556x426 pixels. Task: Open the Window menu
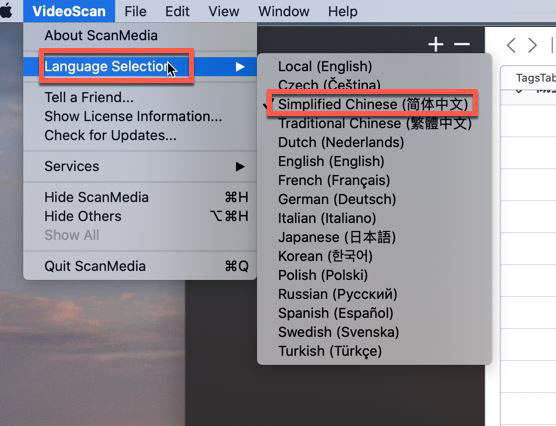click(x=284, y=11)
